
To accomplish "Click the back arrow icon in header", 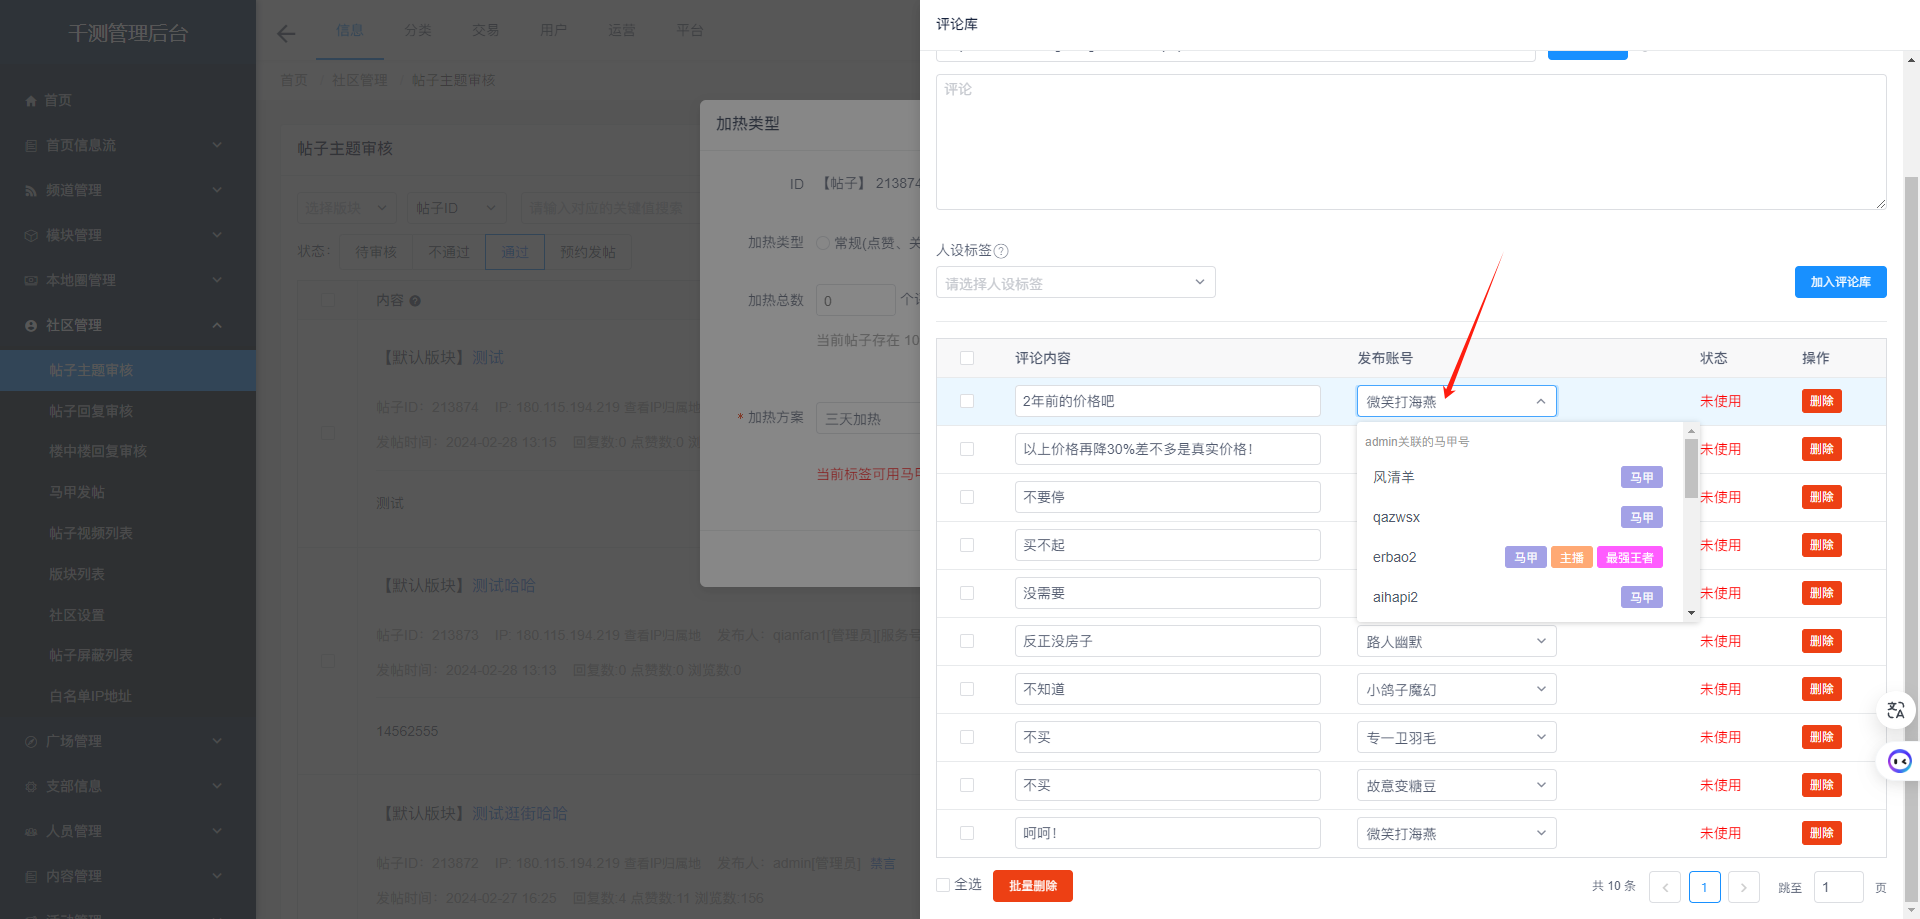I will click(286, 34).
